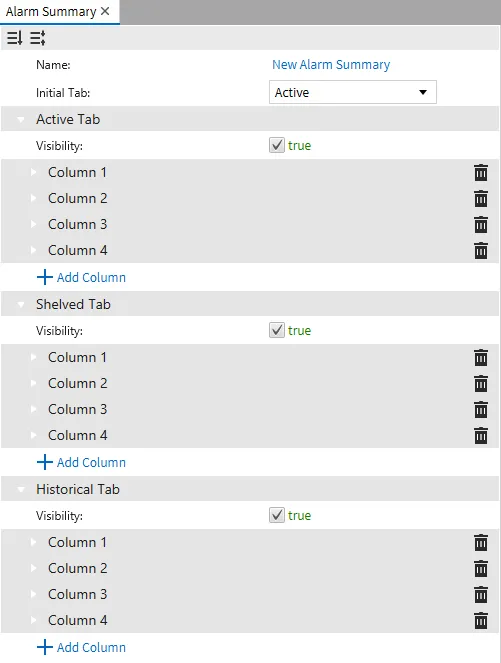
Task: Collapse the Shelved Tab section
Action: pyautogui.click(x=21, y=304)
